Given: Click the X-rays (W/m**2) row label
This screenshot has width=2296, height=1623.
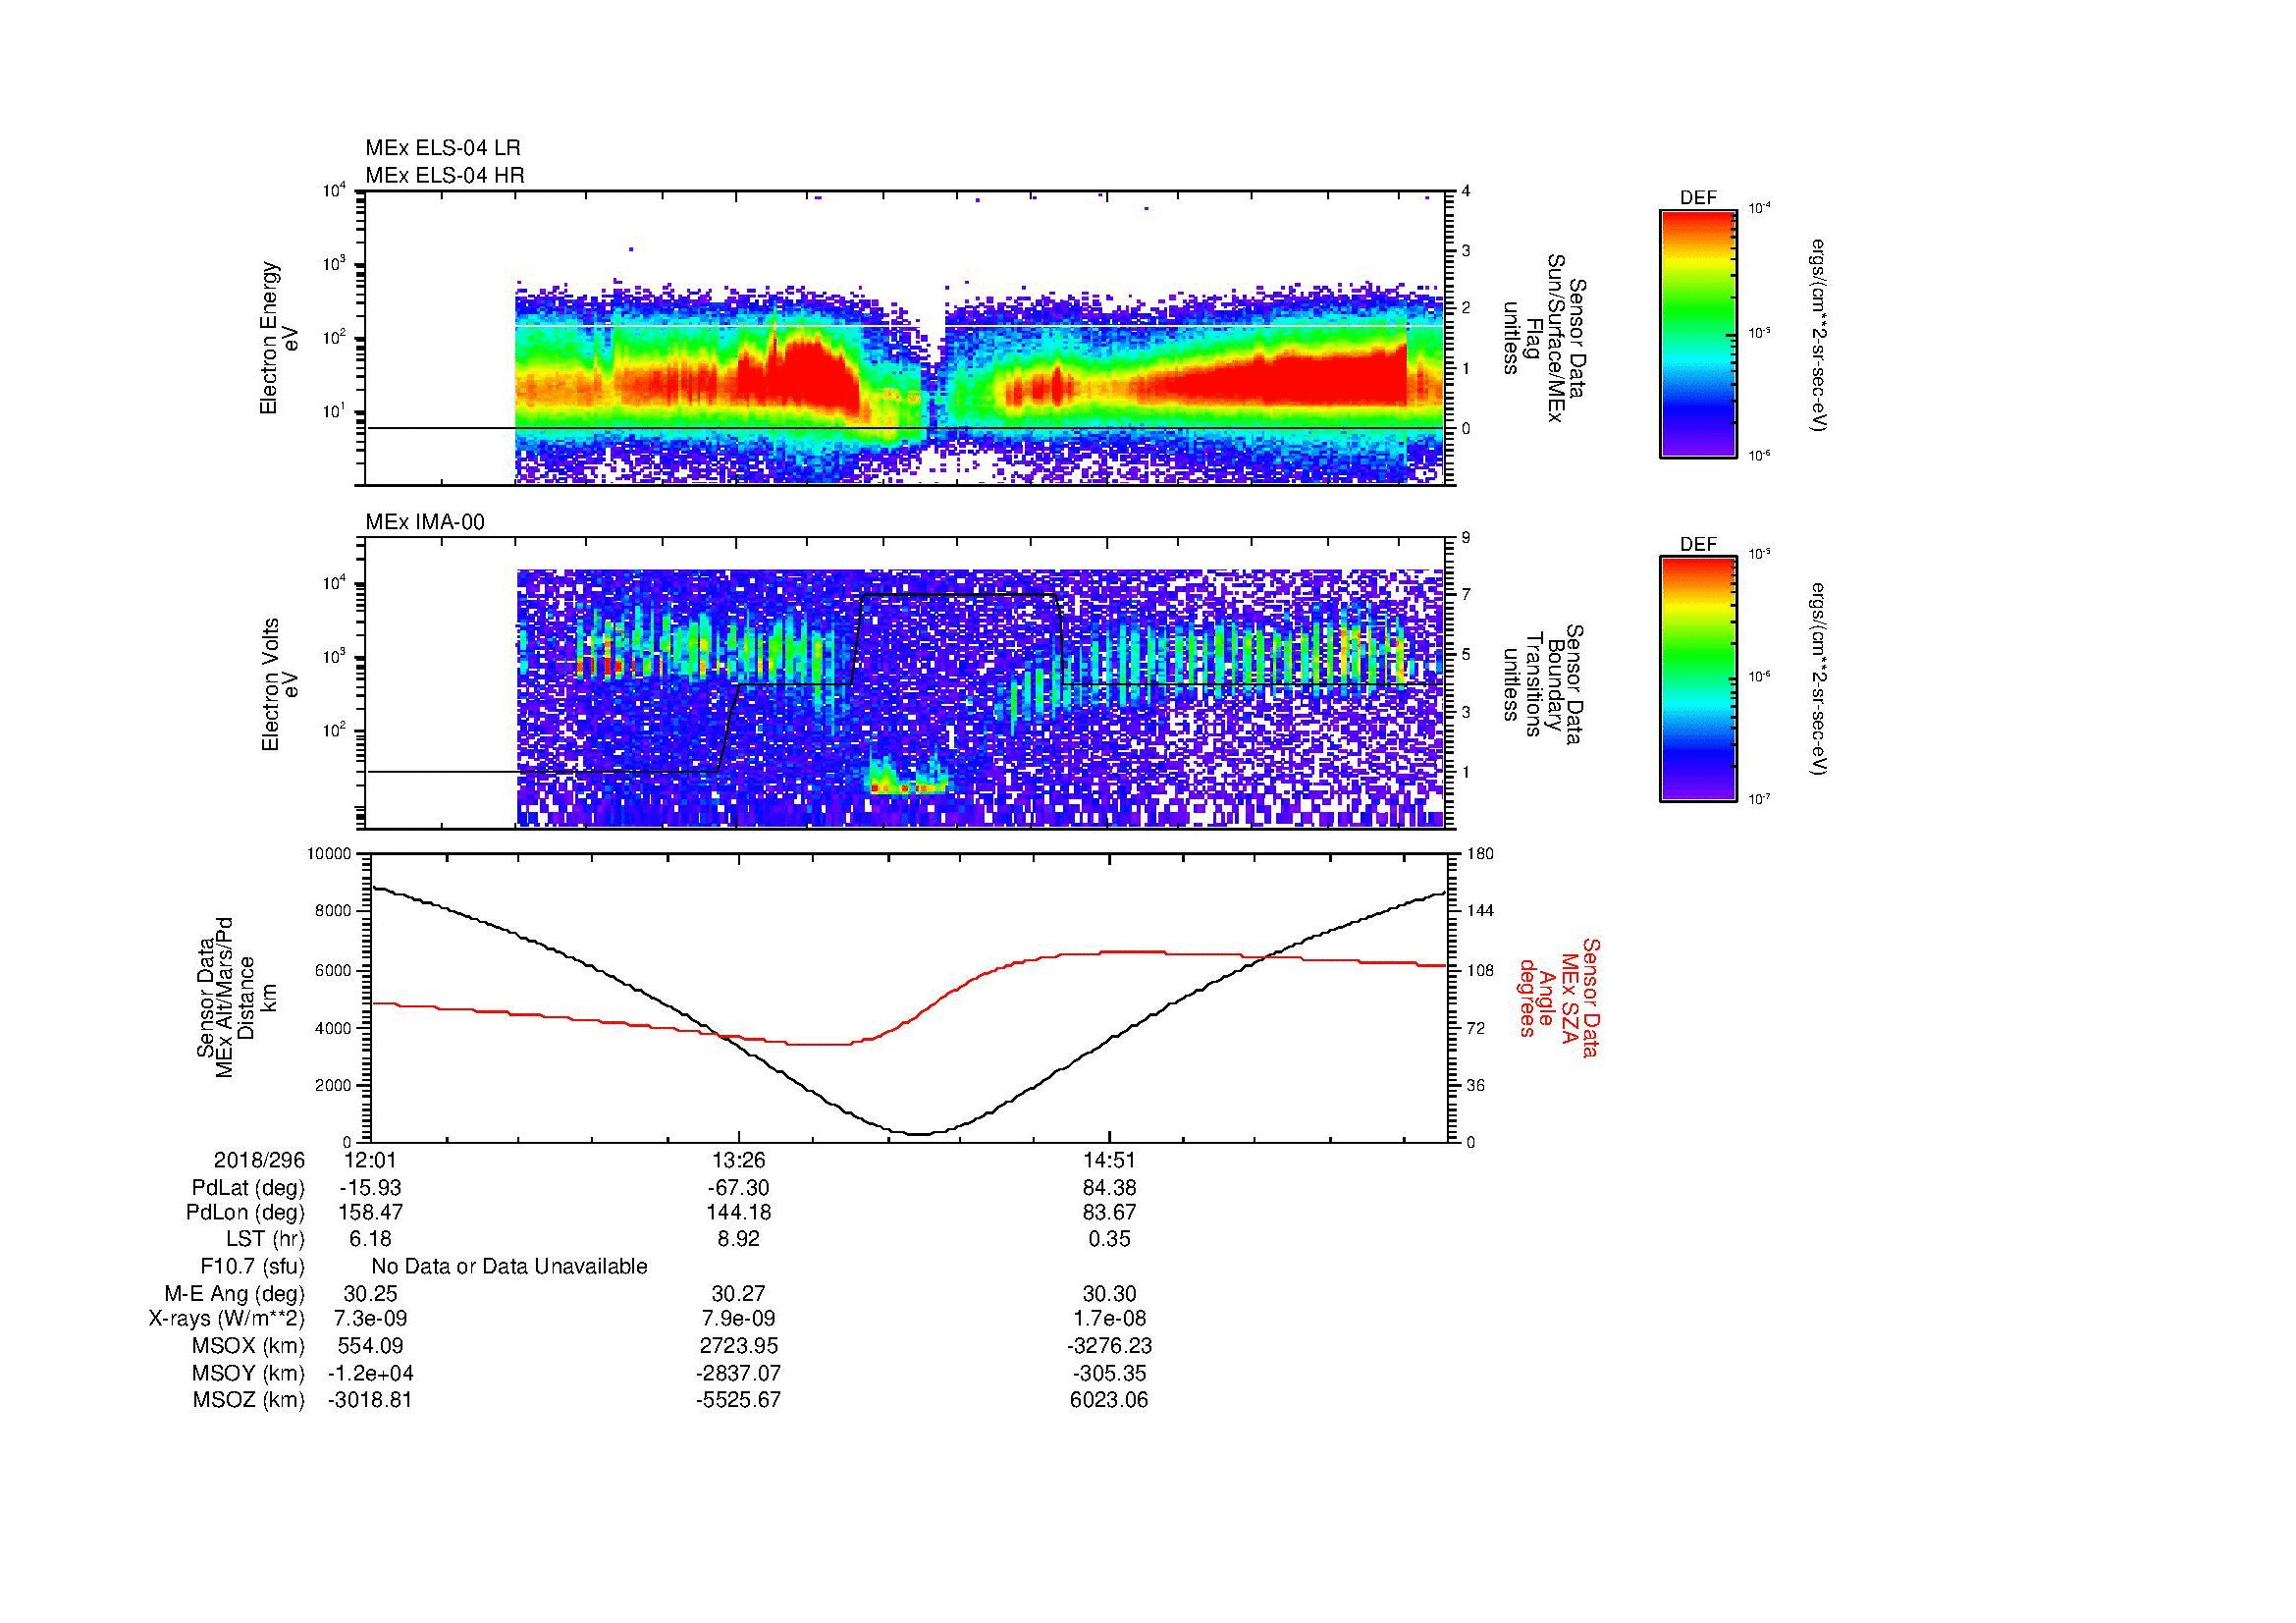Looking at the screenshot, I should click(x=227, y=1319).
